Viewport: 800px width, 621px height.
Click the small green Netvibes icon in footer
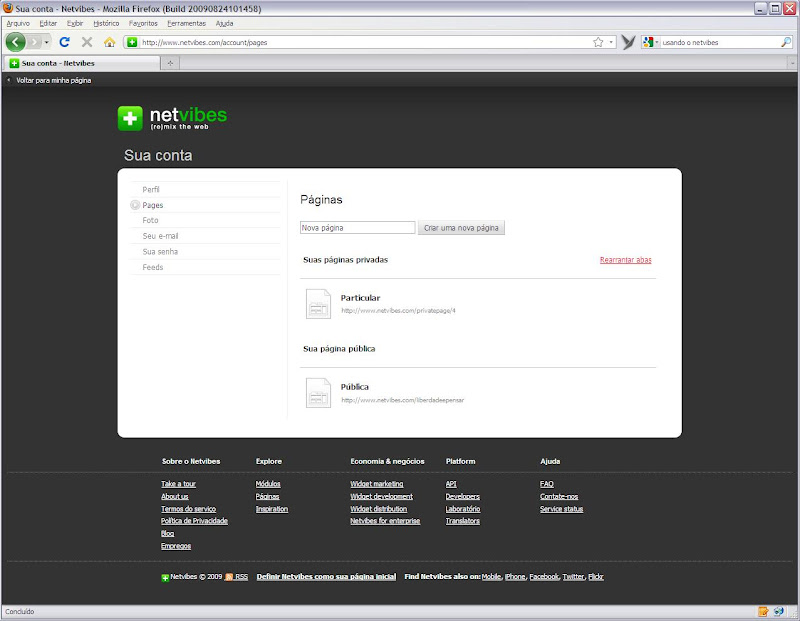point(165,577)
